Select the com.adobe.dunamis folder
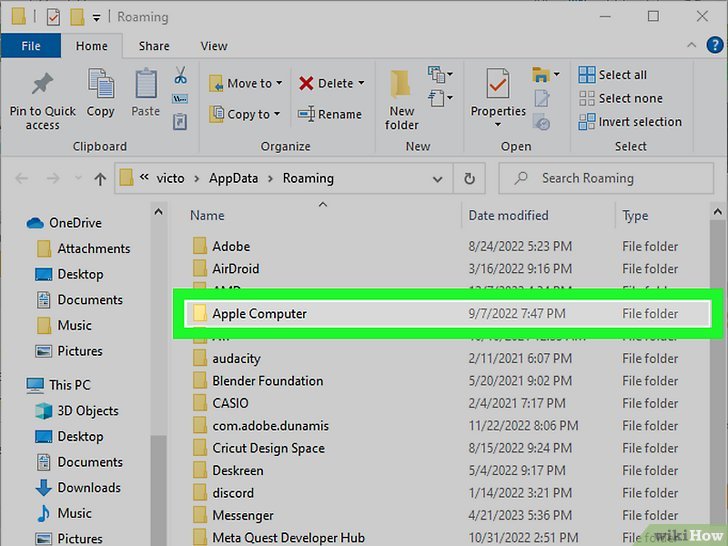Image resolution: width=728 pixels, height=546 pixels. pyautogui.click(x=447, y=426)
